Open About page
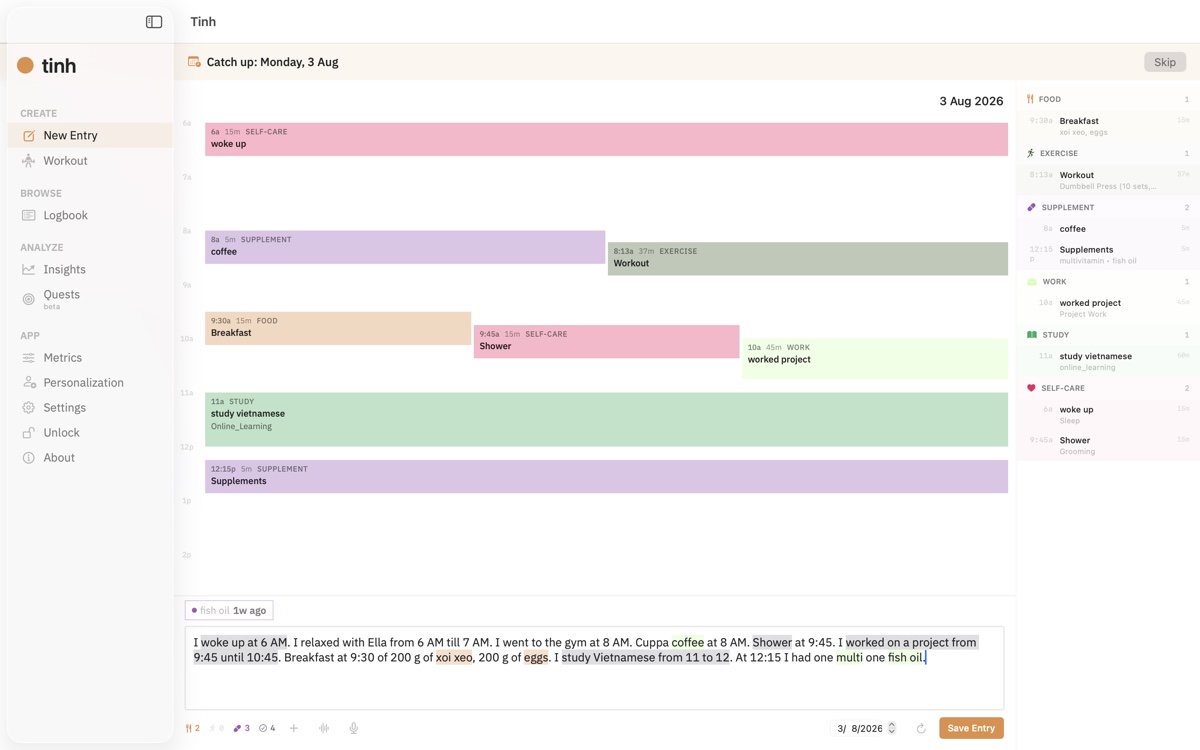This screenshot has width=1200, height=750. pyautogui.click(x=90, y=457)
